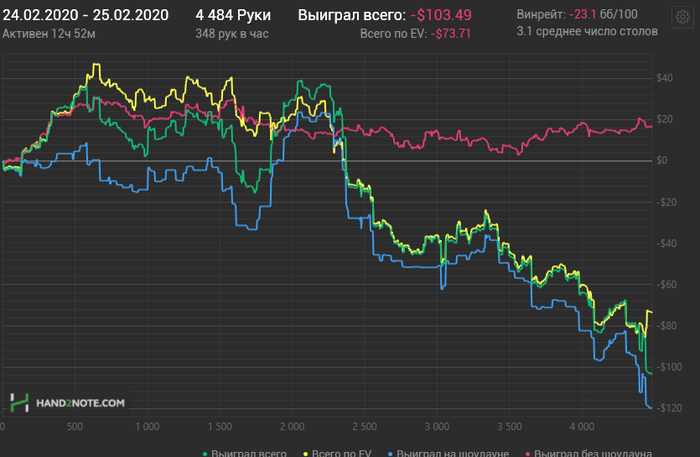Click the blue legend dot for 'Выиграл на шоудауне'
The image size is (700, 457).
(390, 454)
